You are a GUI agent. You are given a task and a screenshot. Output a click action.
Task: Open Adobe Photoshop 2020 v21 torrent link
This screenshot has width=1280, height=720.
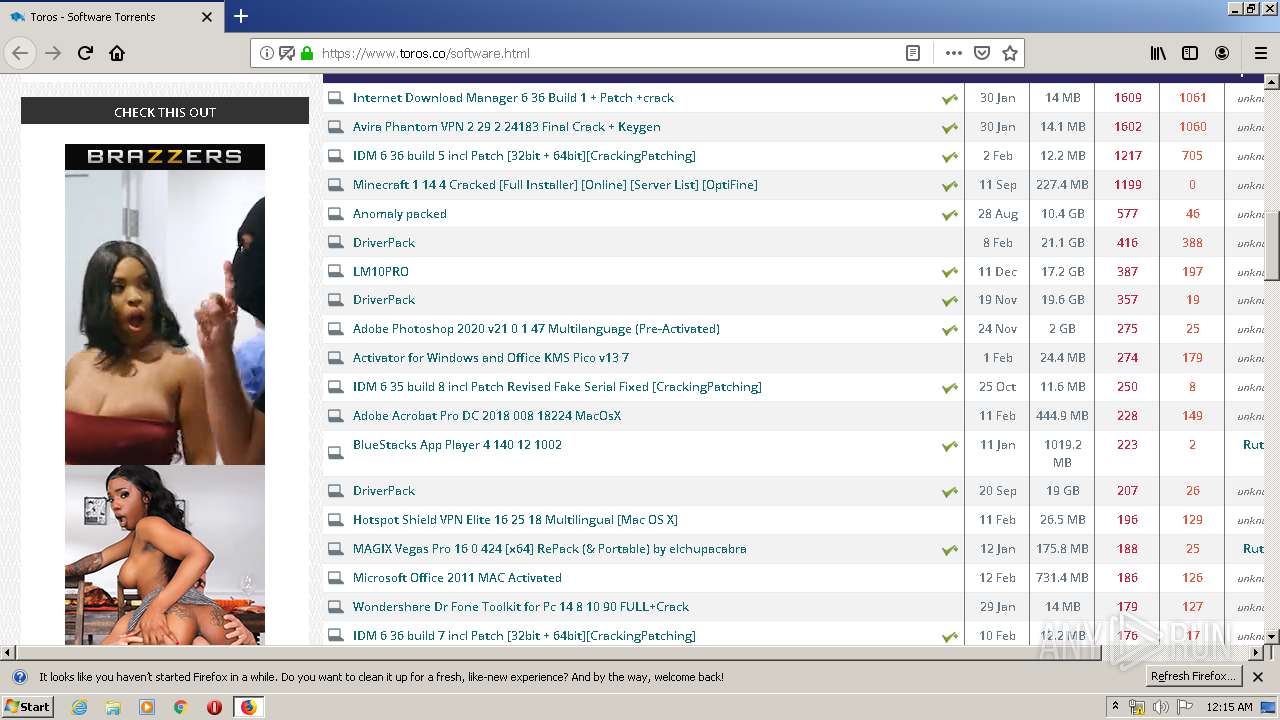(536, 329)
